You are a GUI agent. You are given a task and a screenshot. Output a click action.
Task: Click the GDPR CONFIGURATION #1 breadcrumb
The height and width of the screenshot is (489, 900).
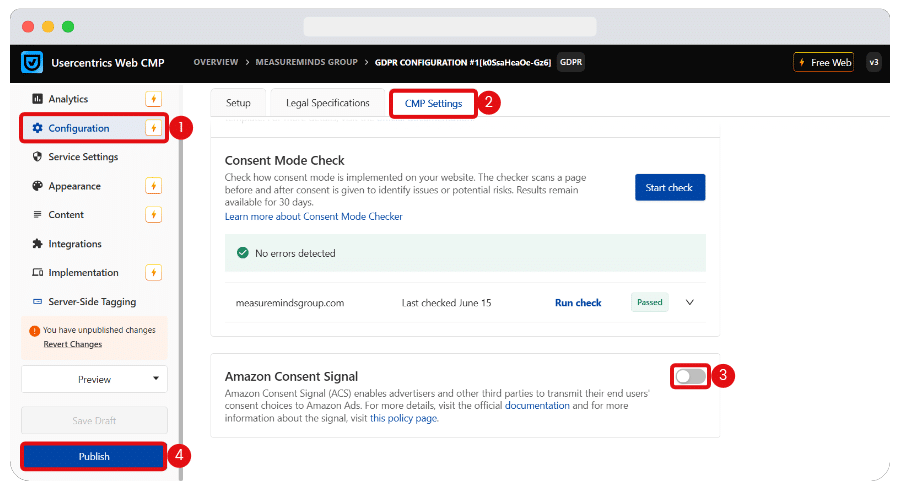click(x=463, y=62)
